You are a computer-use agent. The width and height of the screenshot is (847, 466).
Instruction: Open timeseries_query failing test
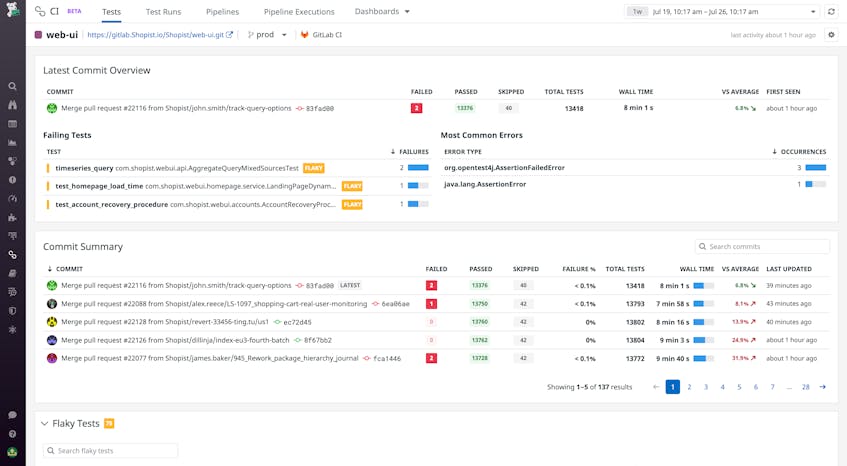click(x=84, y=168)
